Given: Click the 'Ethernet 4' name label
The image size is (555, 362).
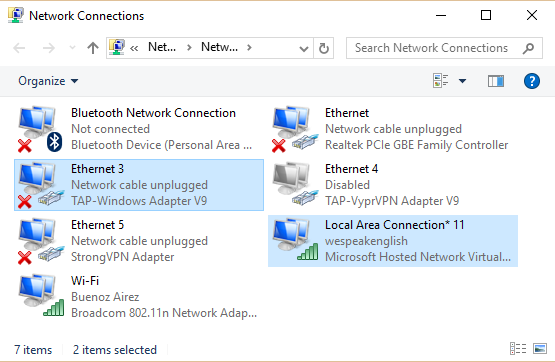Looking at the screenshot, I should pyautogui.click(x=351, y=169).
